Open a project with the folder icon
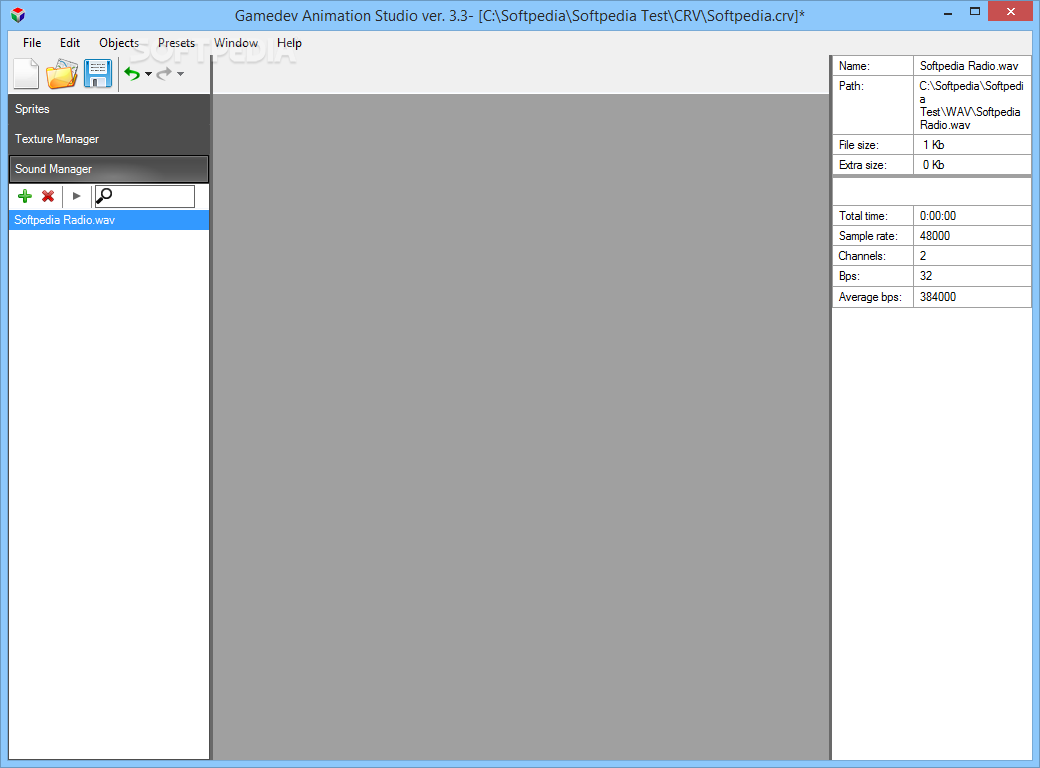Viewport: 1040px width, 768px height. click(62, 74)
